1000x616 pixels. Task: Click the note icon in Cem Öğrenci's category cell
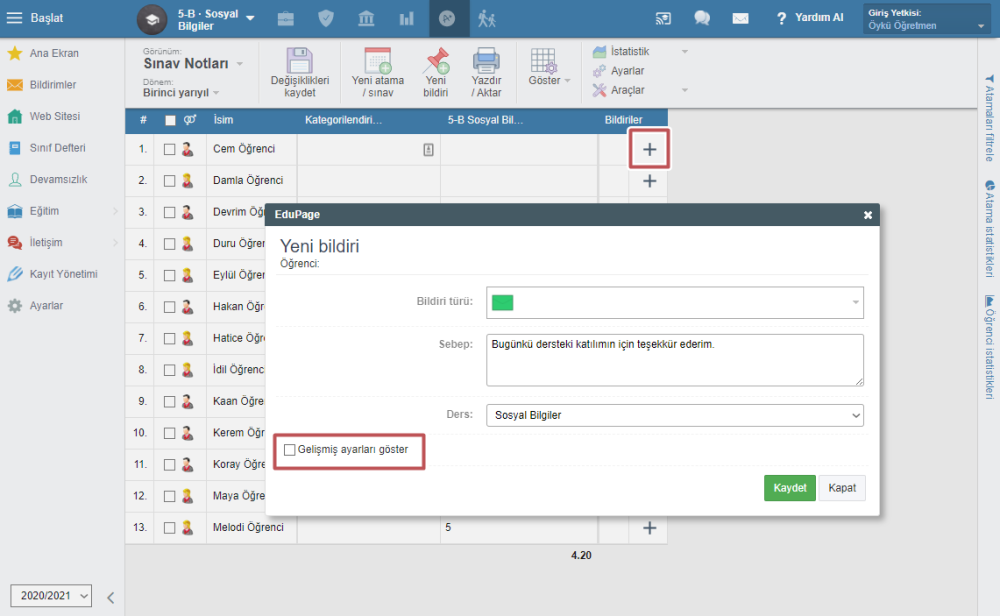[429, 150]
